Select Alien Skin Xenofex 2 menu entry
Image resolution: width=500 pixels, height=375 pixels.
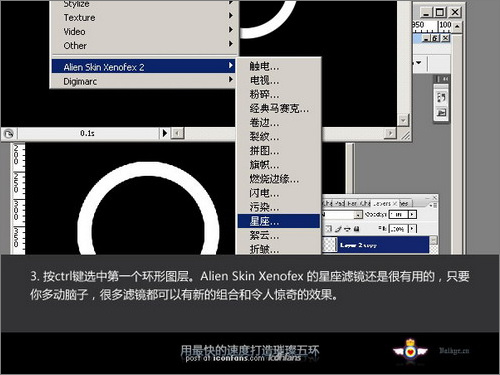click(x=144, y=66)
